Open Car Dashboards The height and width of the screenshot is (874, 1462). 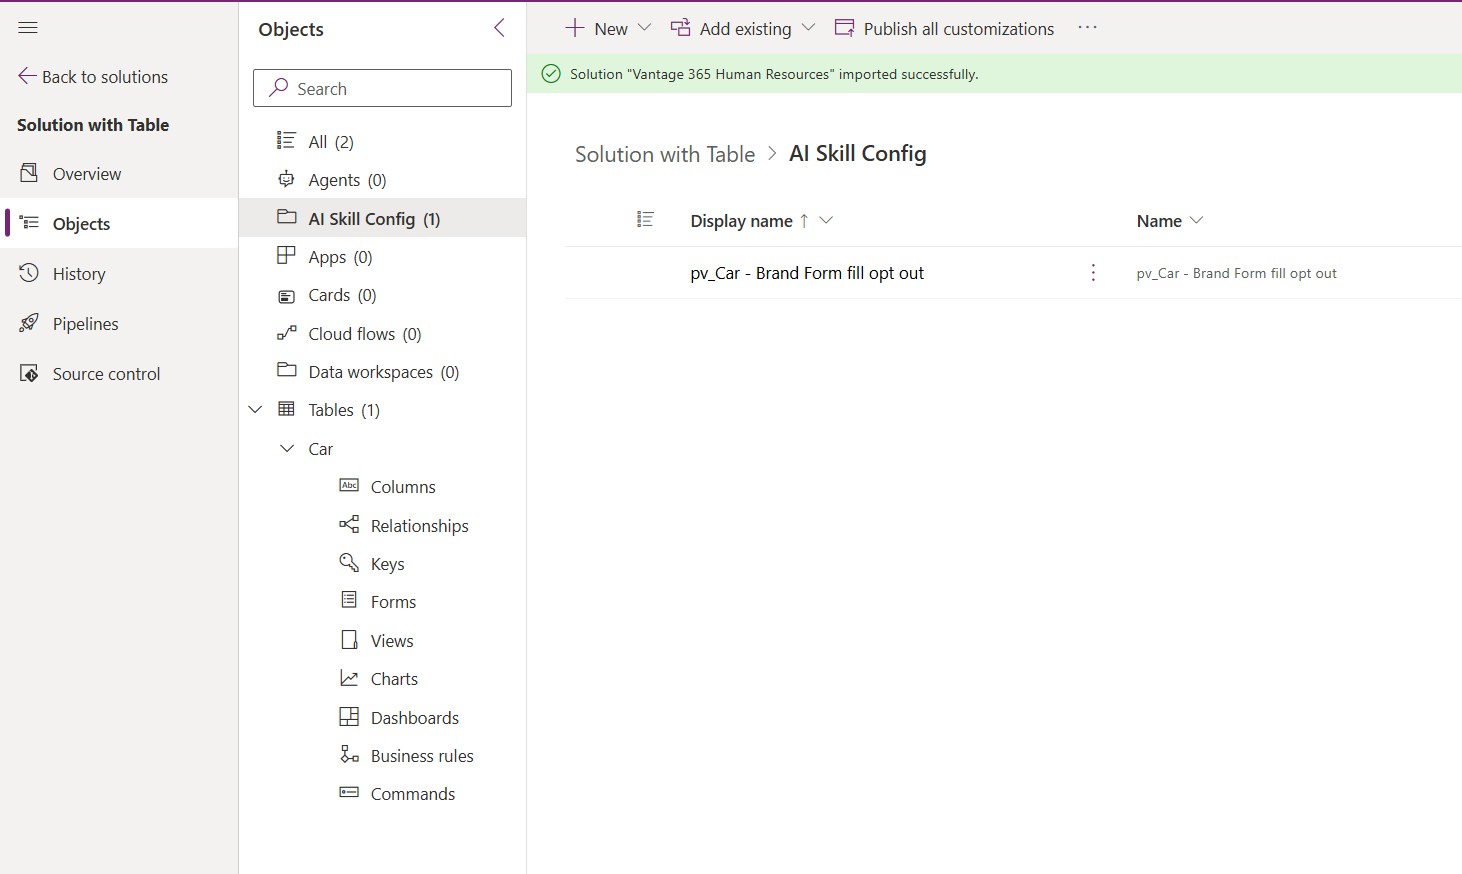414,718
